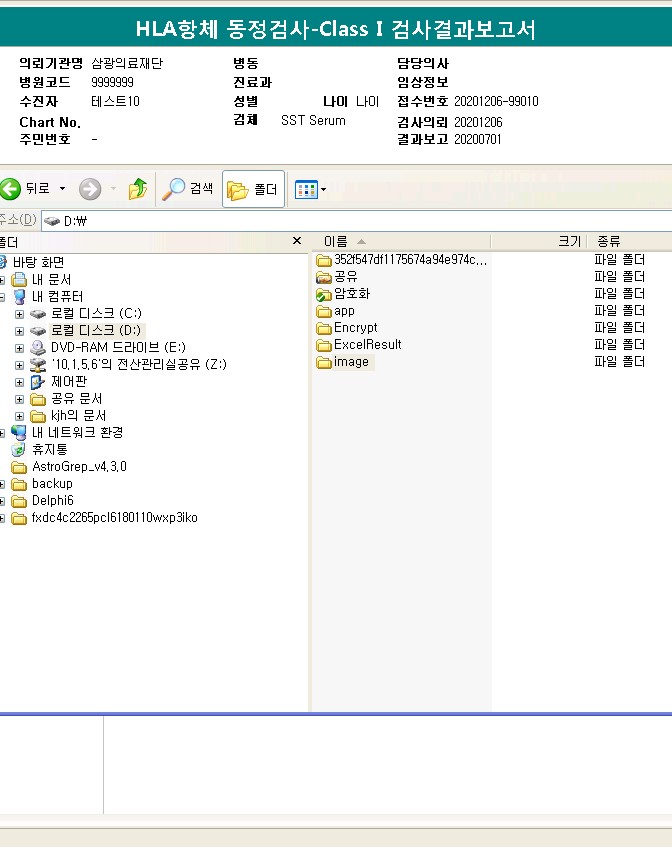
Task: Click the grey Forward arrow icon
Action: [x=90, y=189]
